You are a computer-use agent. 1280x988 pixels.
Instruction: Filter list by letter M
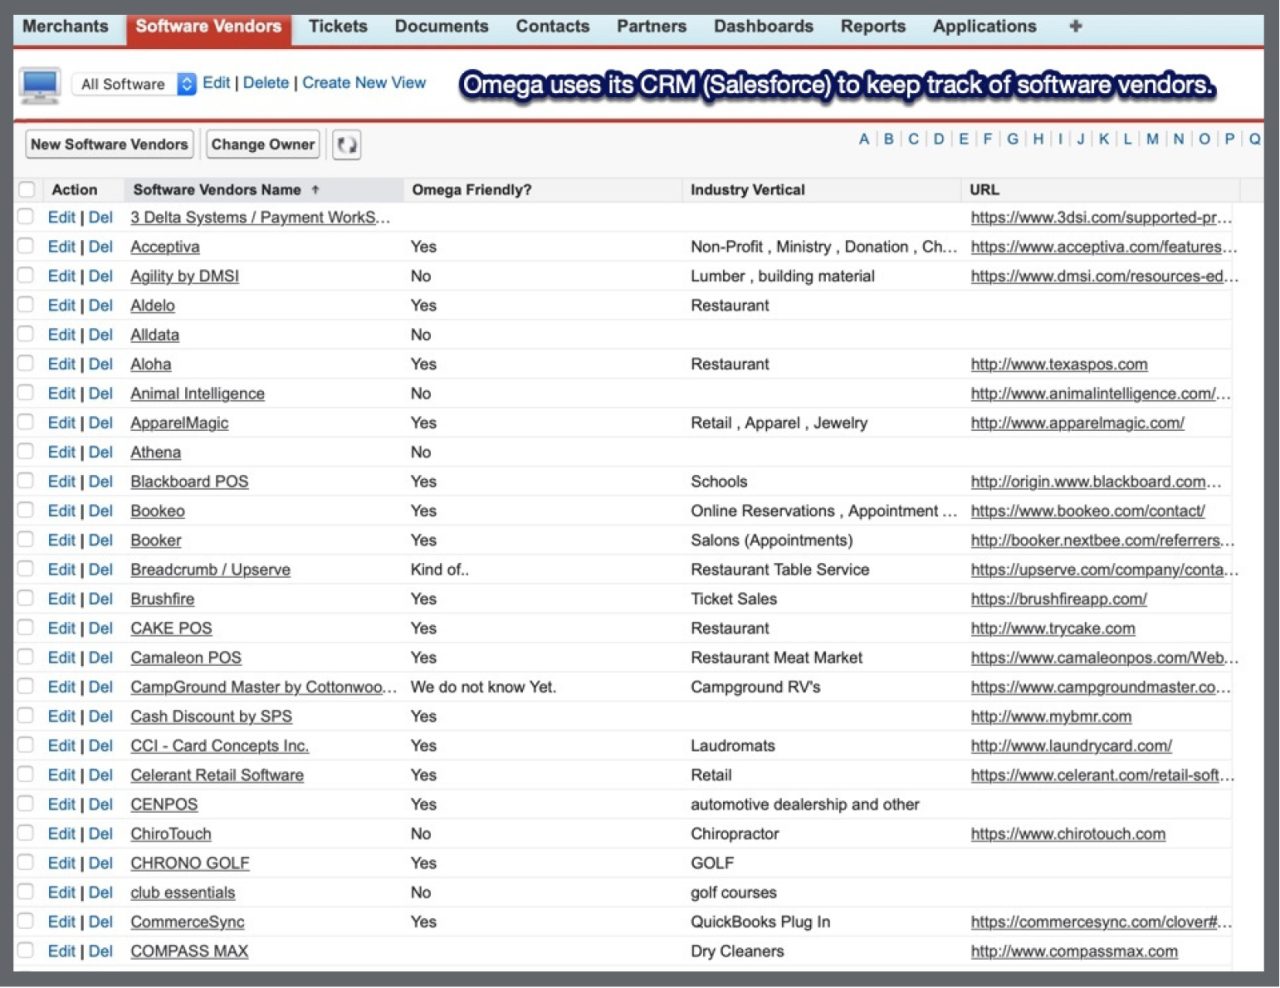pyautogui.click(x=1152, y=139)
